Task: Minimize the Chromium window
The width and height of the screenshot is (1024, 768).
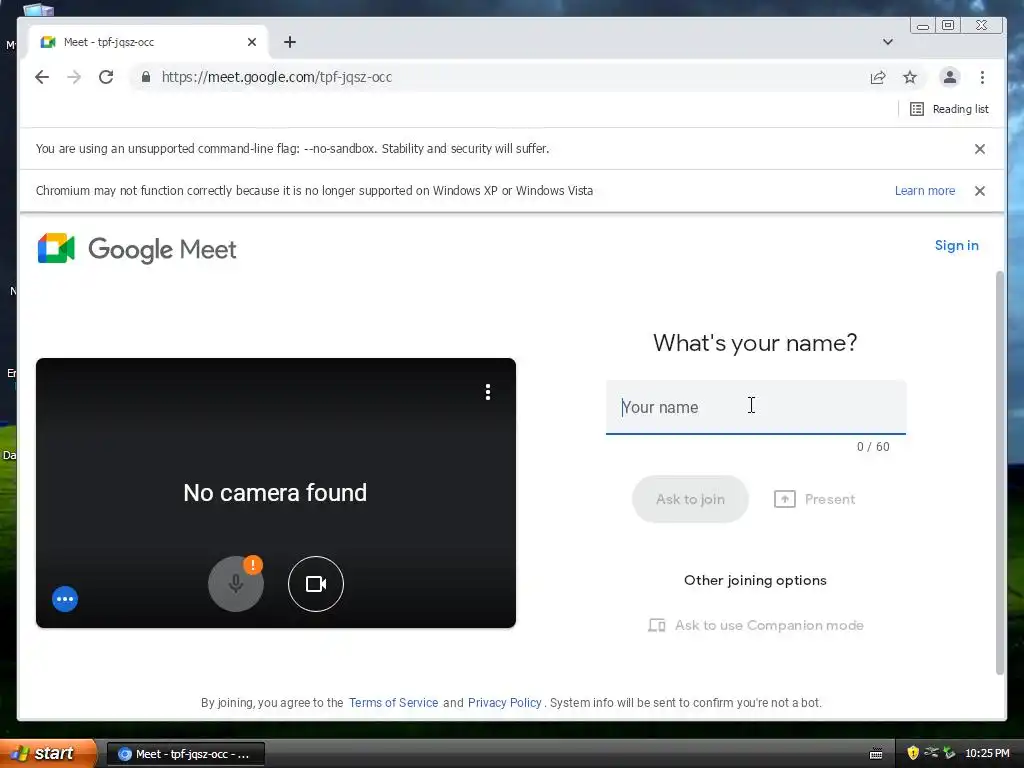Action: (x=923, y=25)
